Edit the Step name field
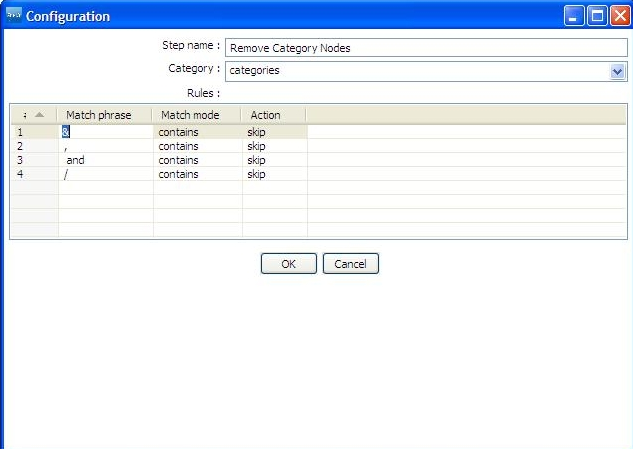 coord(426,48)
